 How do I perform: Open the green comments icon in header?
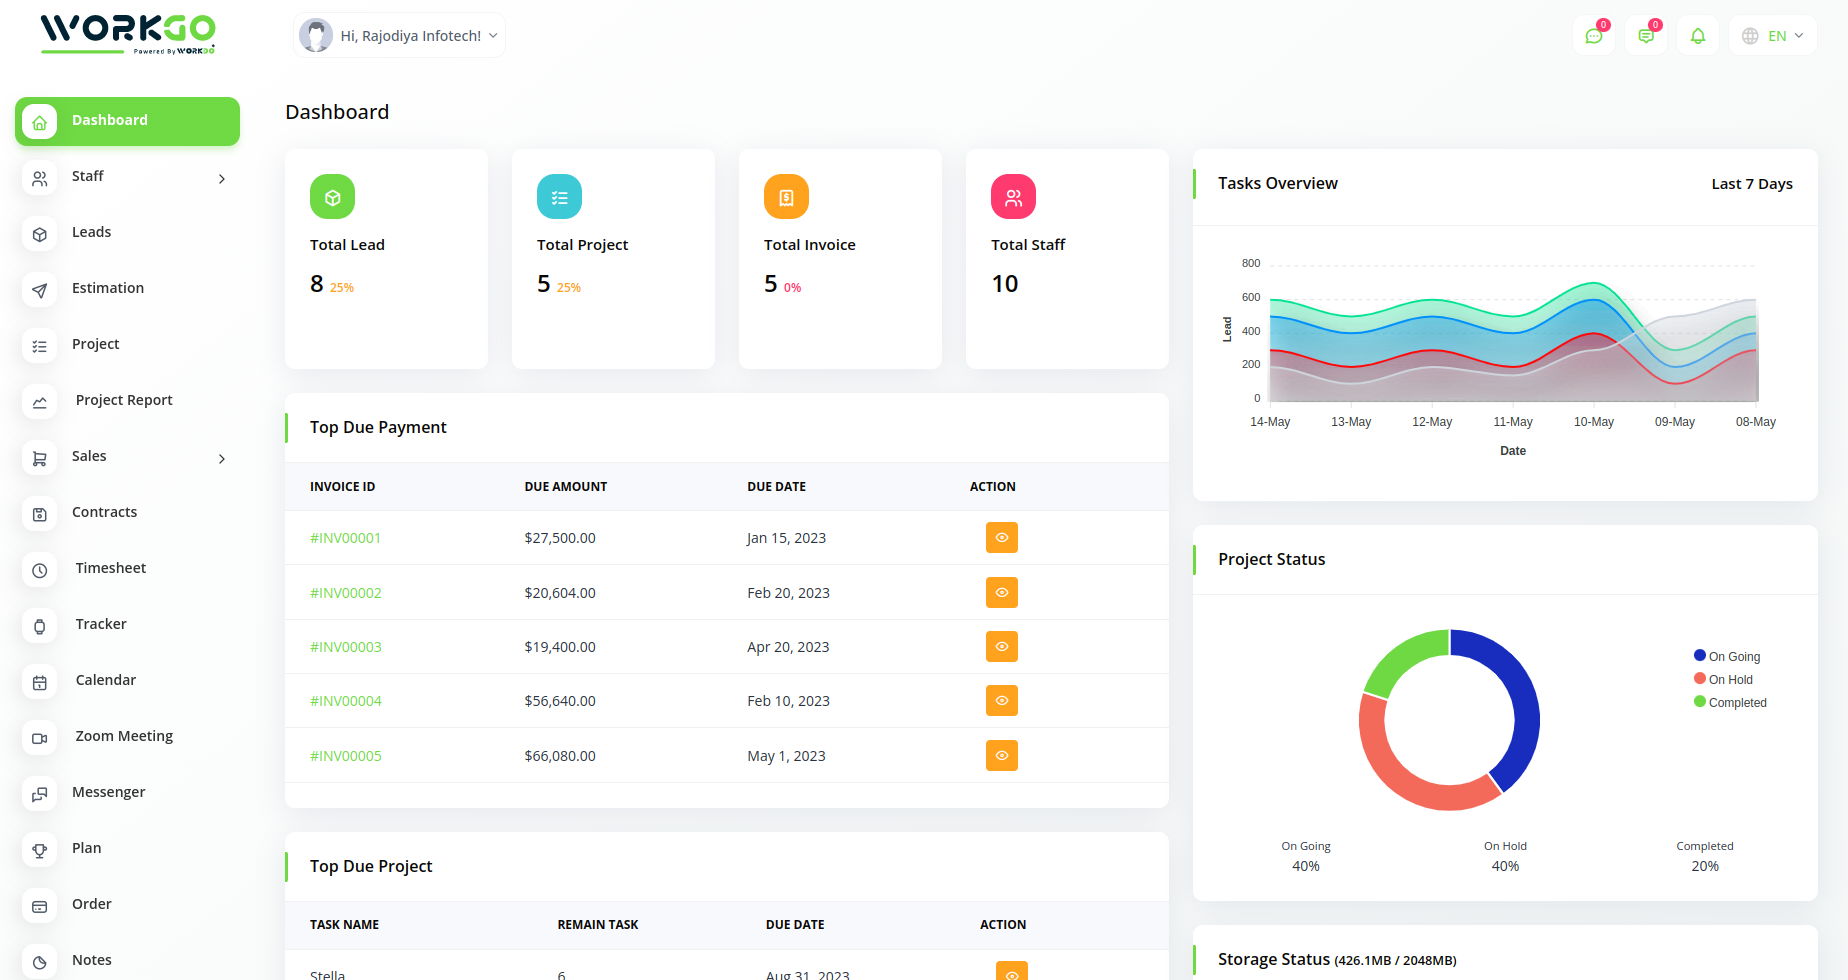pyautogui.click(x=1645, y=36)
